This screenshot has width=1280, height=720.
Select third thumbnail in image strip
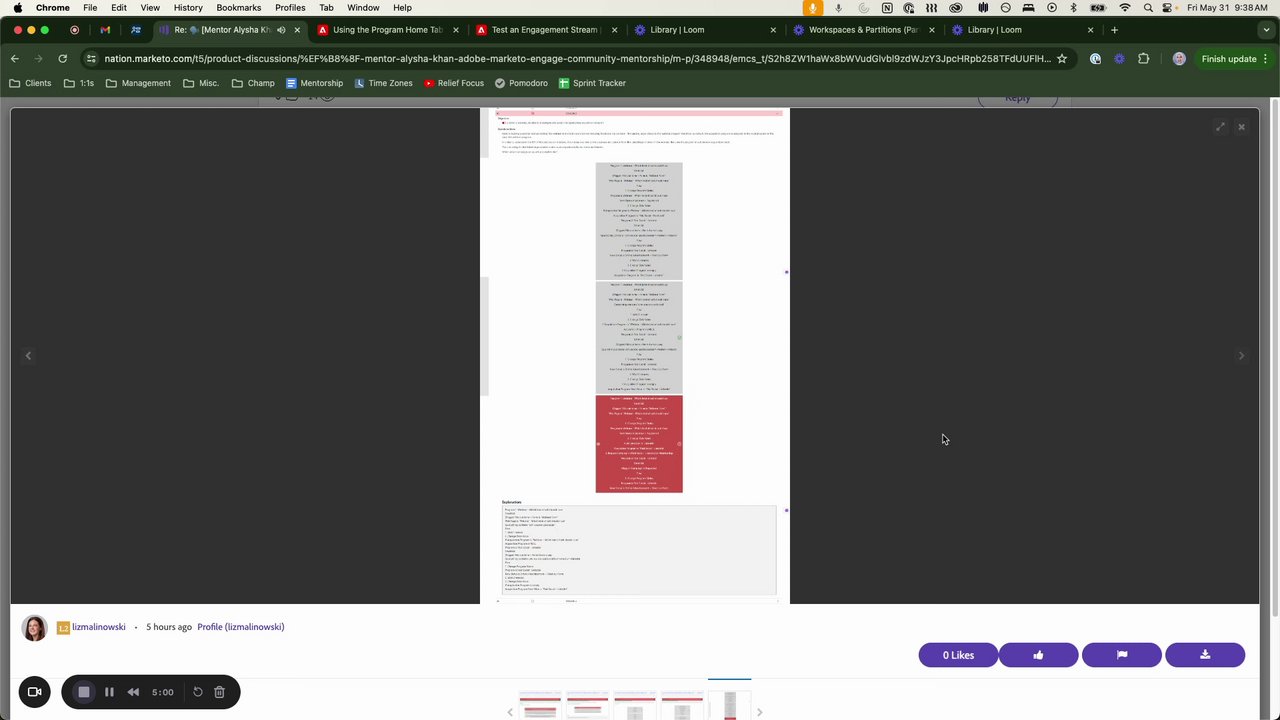tap(634, 705)
